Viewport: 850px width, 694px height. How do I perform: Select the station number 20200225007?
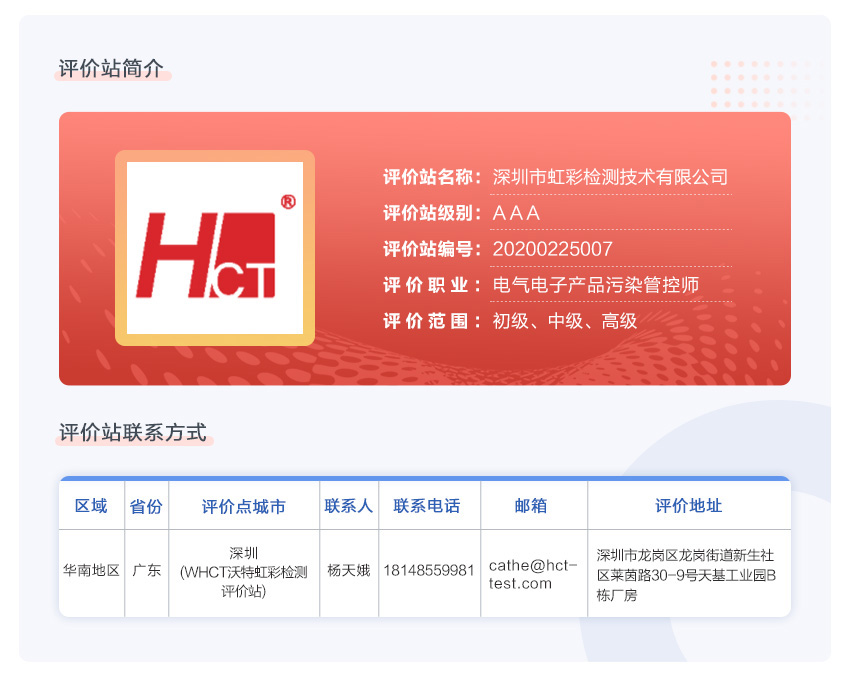pos(552,249)
